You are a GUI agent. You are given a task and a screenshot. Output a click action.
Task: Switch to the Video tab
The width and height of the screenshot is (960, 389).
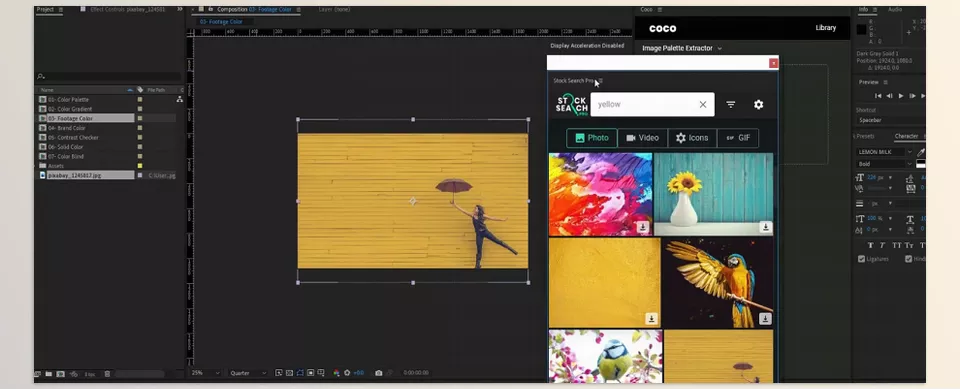pos(642,138)
